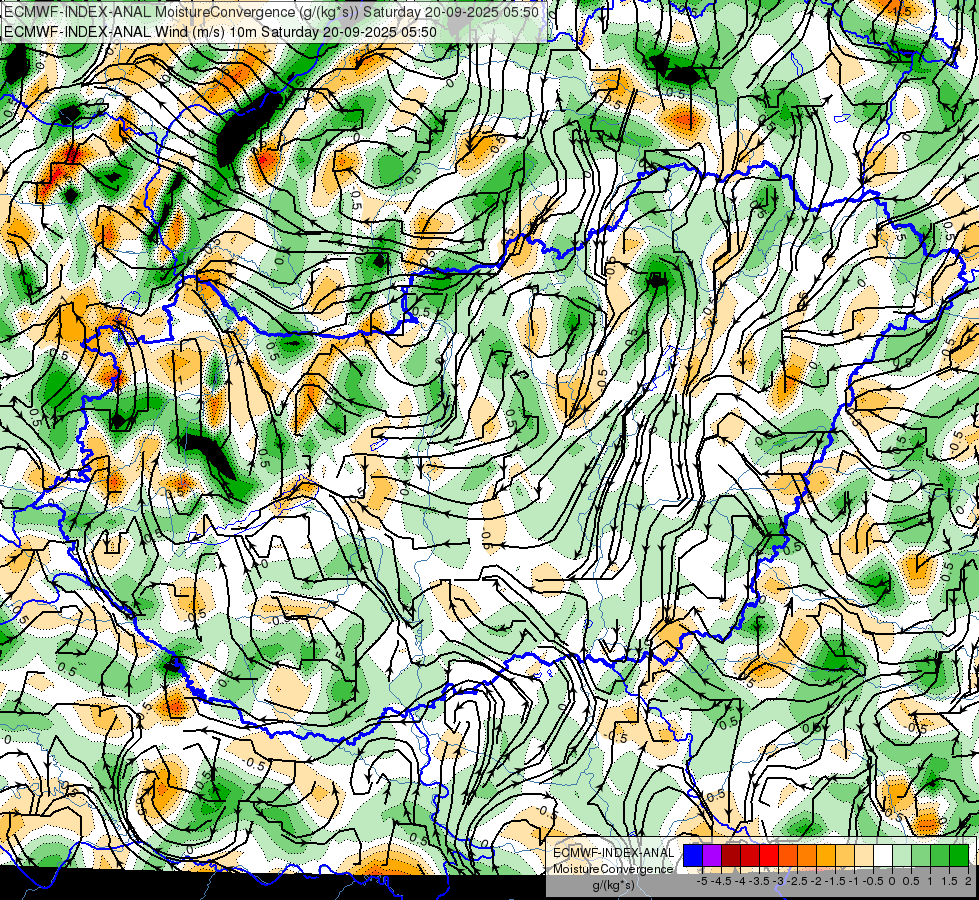Click the palest green legend swatch beside white
Viewport: 979px width, 900px height.
click(902, 856)
